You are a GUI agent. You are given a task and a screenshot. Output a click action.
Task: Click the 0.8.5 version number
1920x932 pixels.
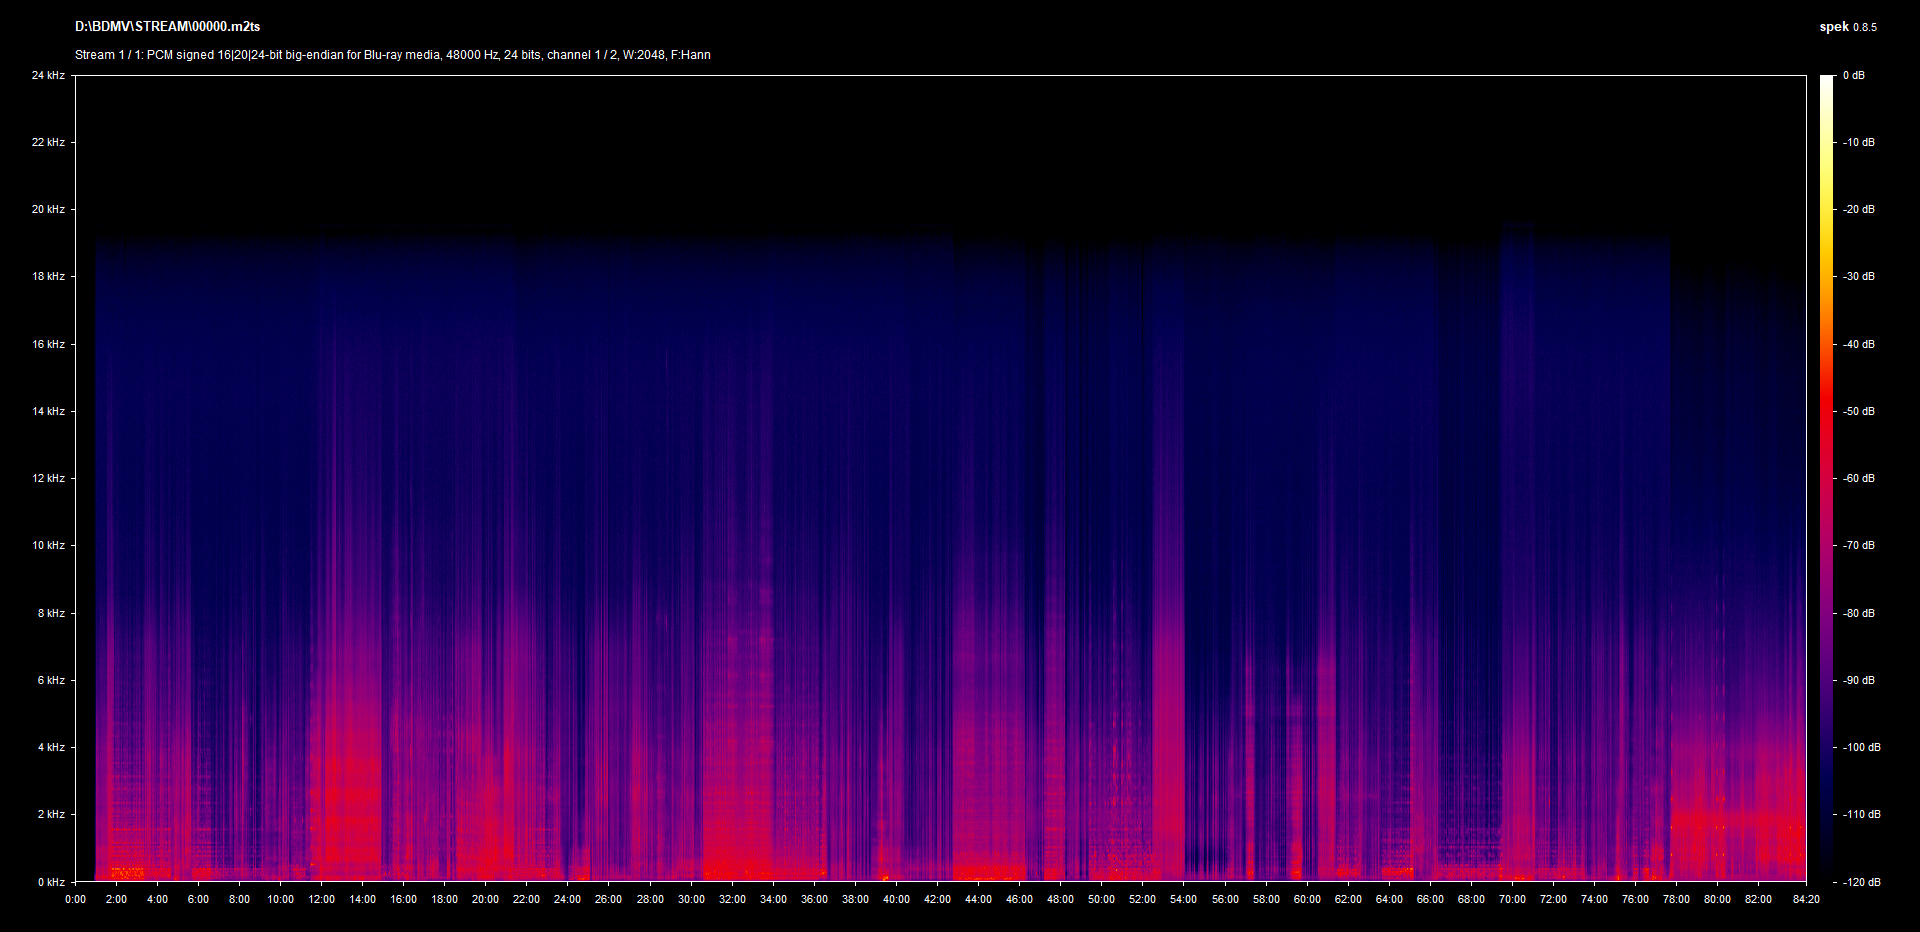(1865, 28)
